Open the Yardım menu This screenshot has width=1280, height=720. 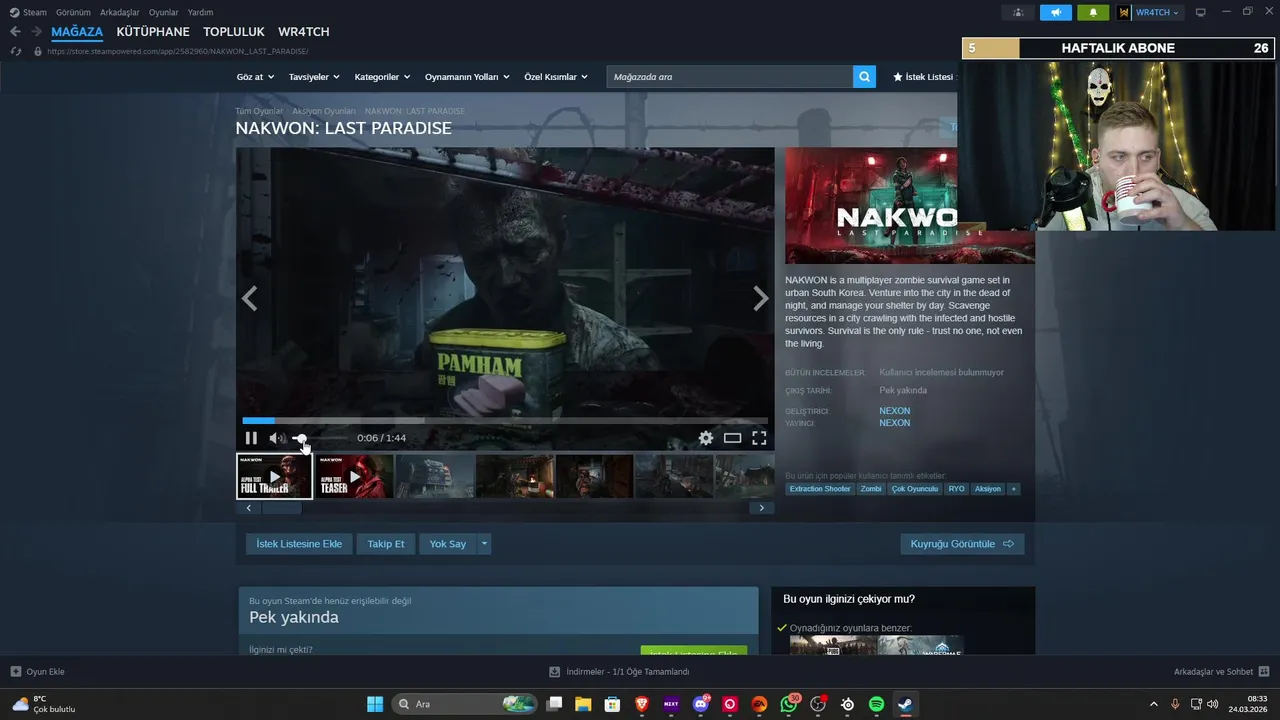[x=200, y=12]
